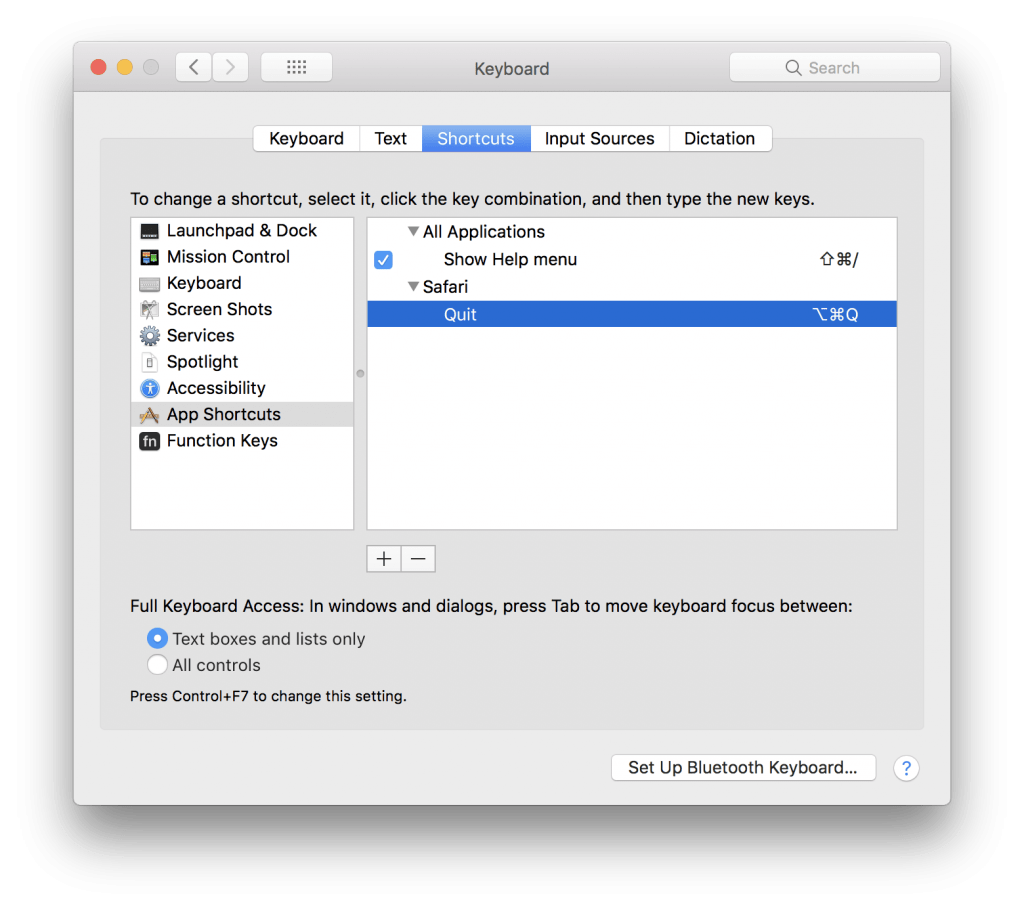Click the Services gear icon
Image resolution: width=1024 pixels, height=910 pixels.
150,336
